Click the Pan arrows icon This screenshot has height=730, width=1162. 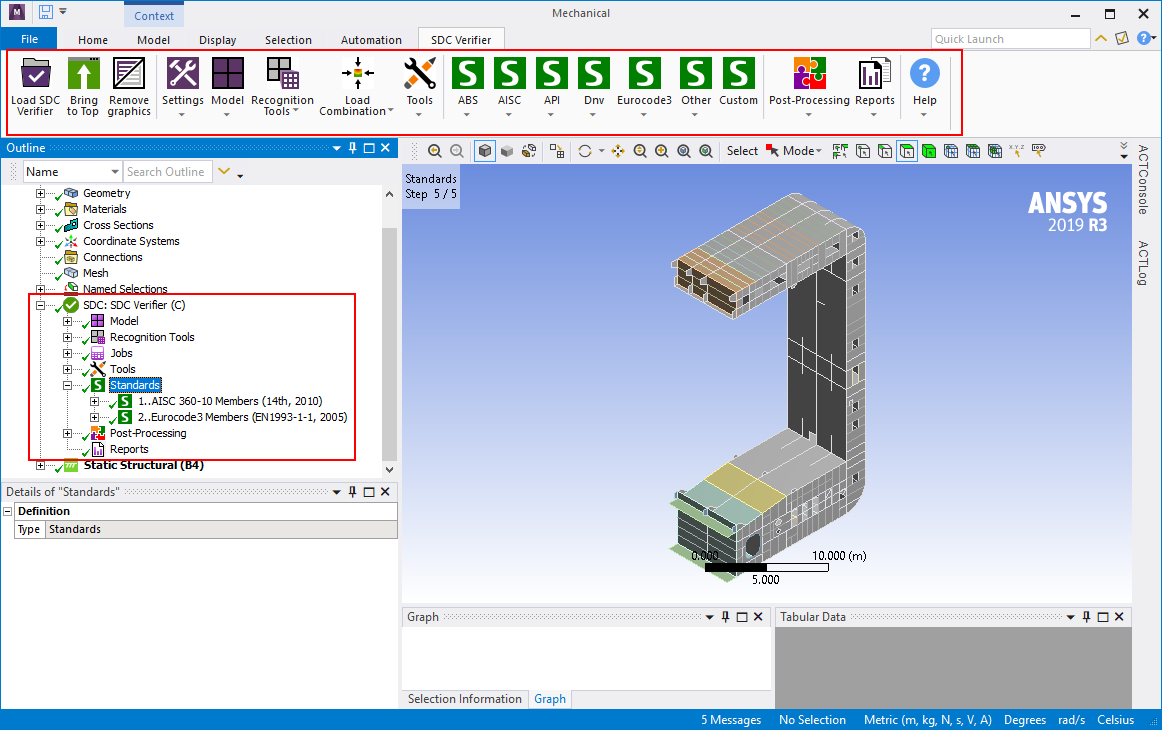click(617, 151)
